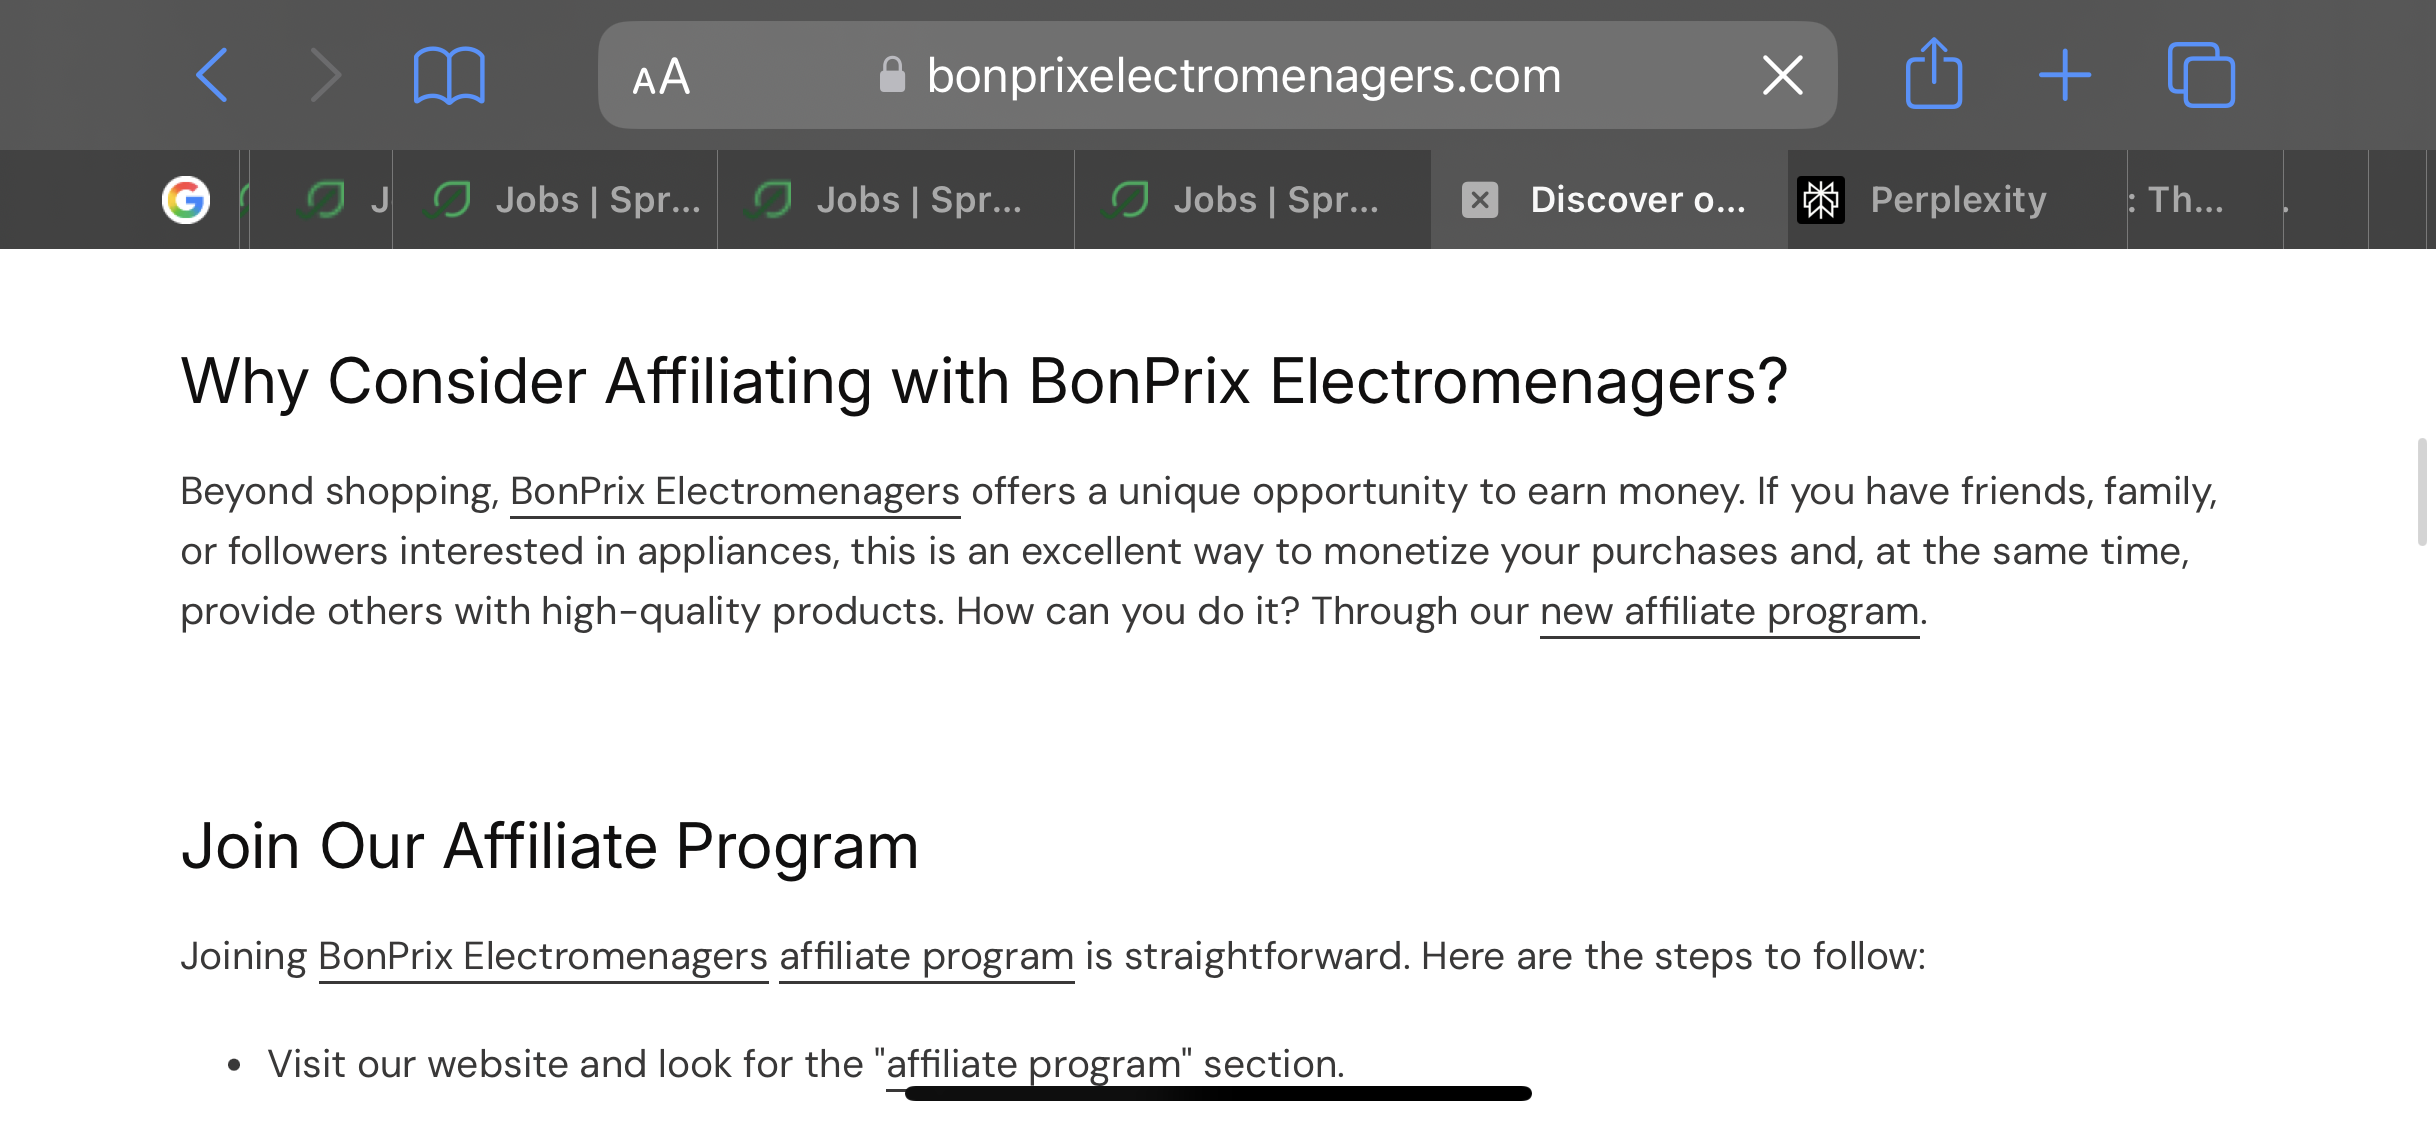Select the first Jobs | Spr... tab

(555, 200)
